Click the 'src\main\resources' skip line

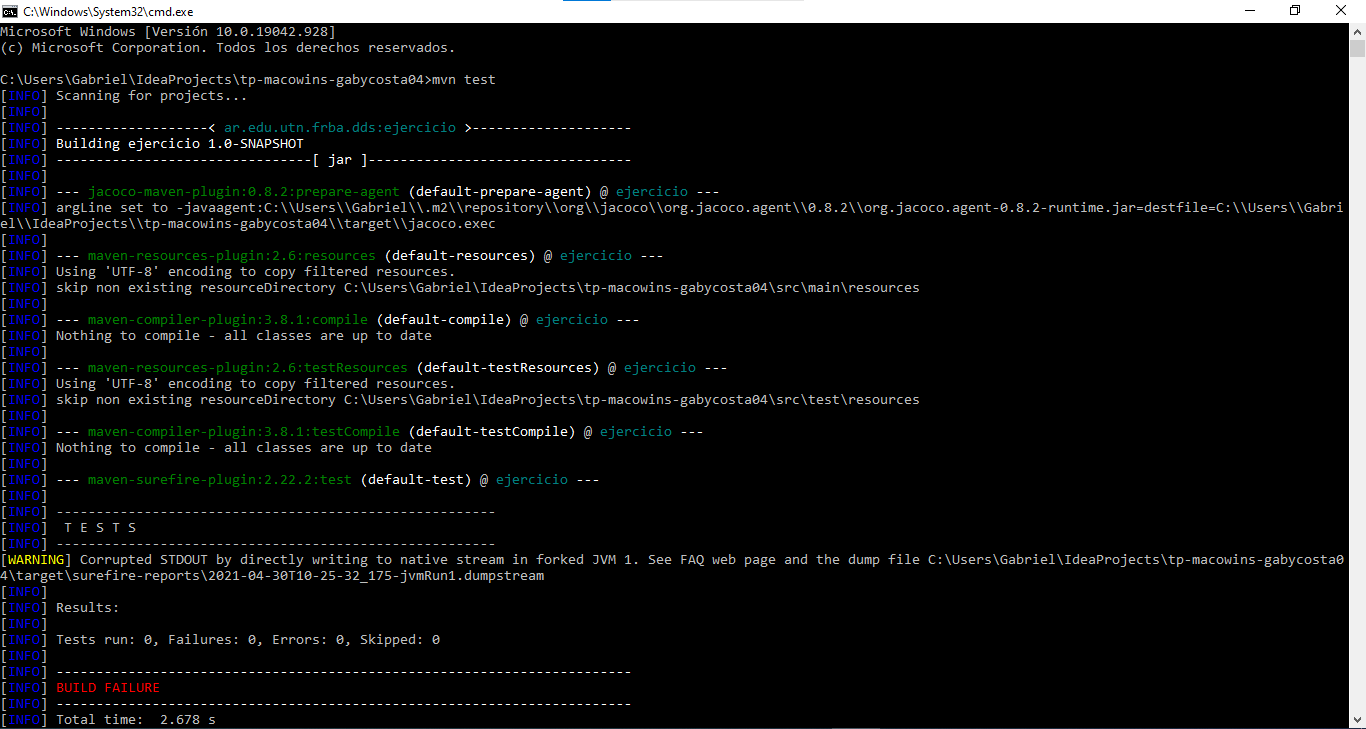point(488,288)
